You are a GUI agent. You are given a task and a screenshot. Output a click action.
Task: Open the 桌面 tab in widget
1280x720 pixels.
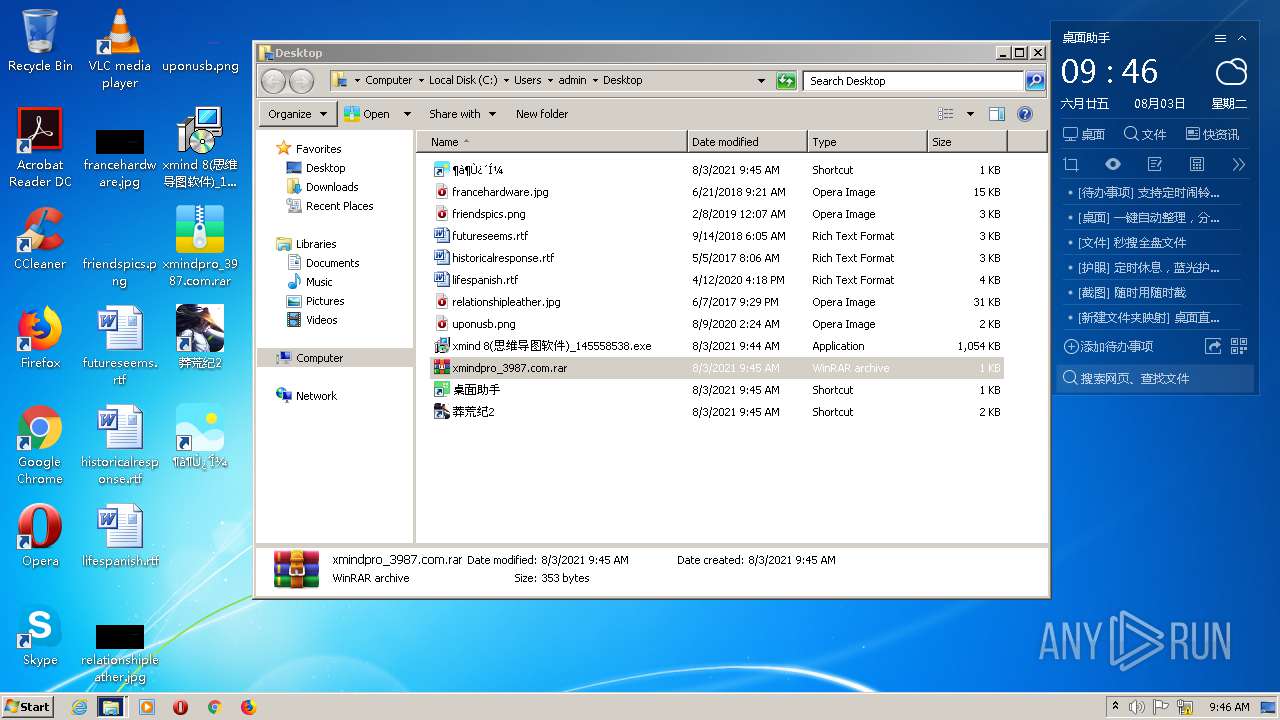click(x=1083, y=134)
